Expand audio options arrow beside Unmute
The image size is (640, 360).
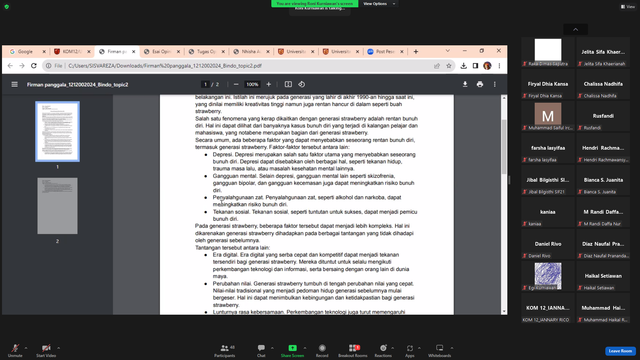26,348
